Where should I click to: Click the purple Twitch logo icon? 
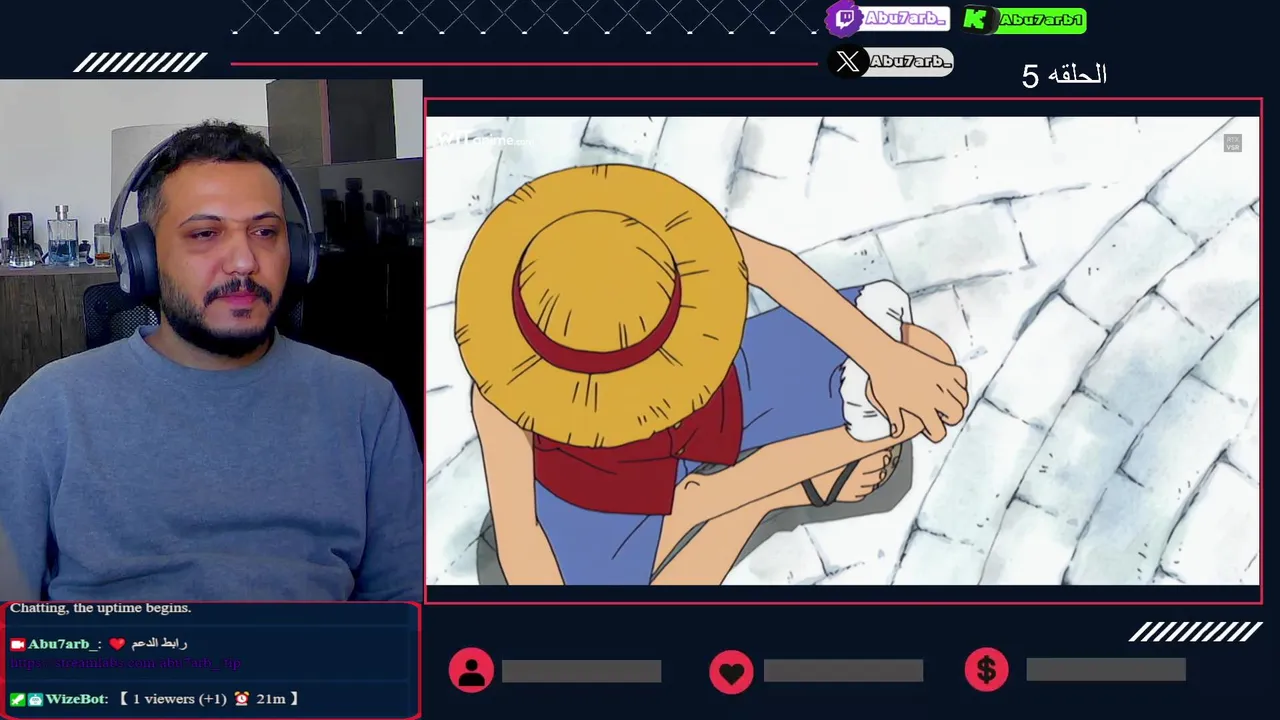(845, 18)
